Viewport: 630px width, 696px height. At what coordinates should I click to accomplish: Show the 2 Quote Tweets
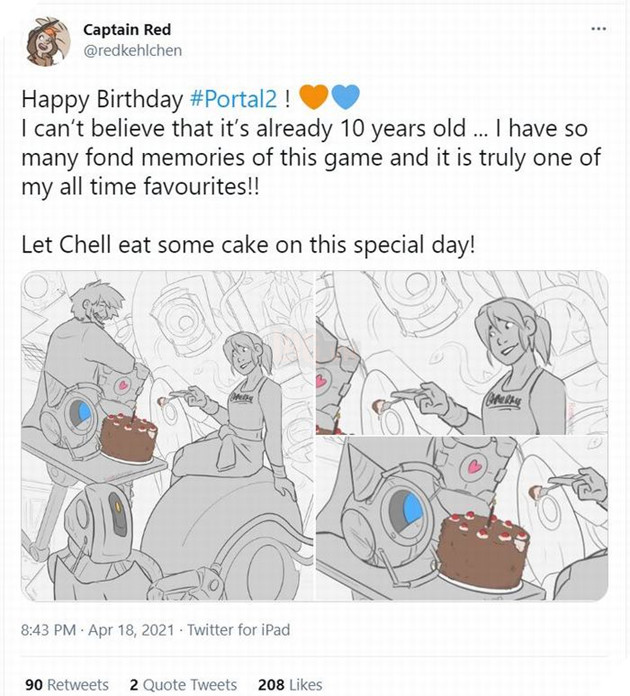tap(183, 684)
